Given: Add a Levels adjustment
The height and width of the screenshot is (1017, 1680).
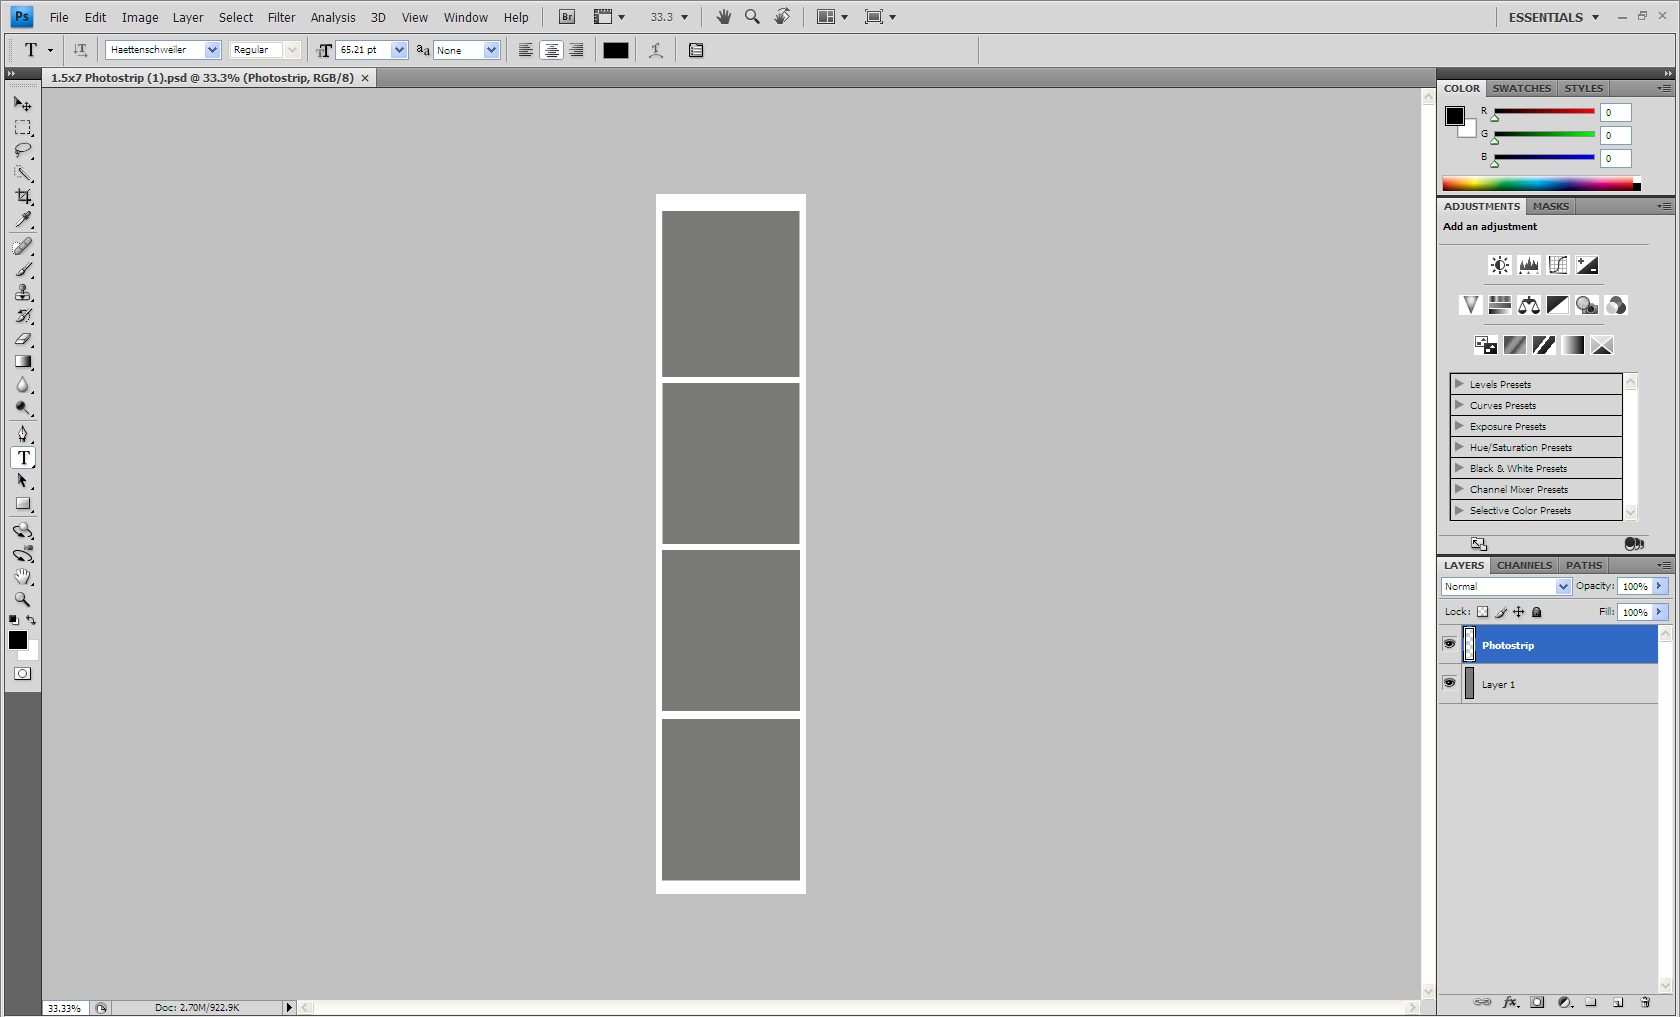Looking at the screenshot, I should [1528, 265].
